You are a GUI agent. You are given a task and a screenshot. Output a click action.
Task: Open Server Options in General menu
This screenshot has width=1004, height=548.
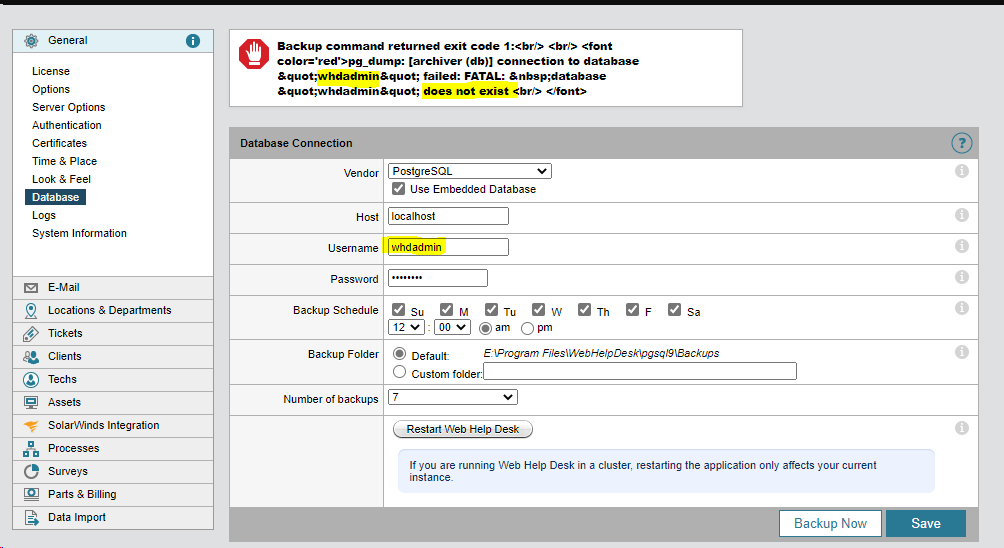(68, 107)
